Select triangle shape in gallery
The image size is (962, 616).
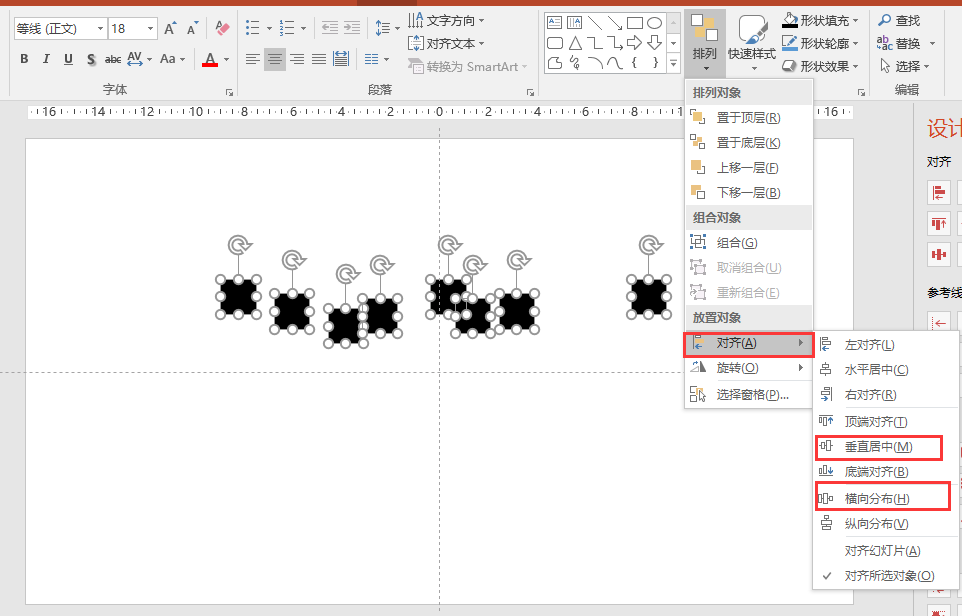point(575,43)
